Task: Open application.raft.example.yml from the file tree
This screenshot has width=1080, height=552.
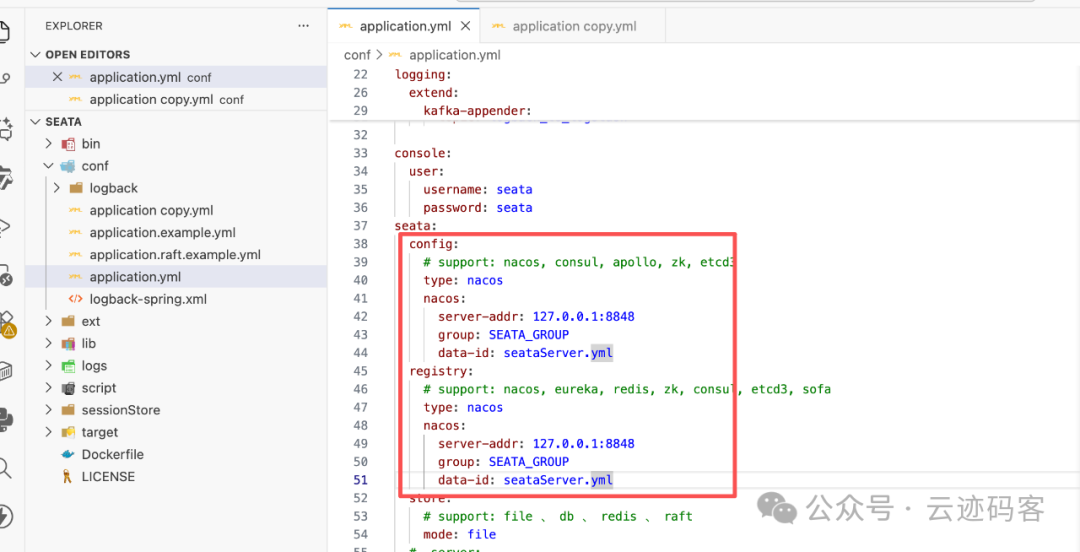Action: 175,255
